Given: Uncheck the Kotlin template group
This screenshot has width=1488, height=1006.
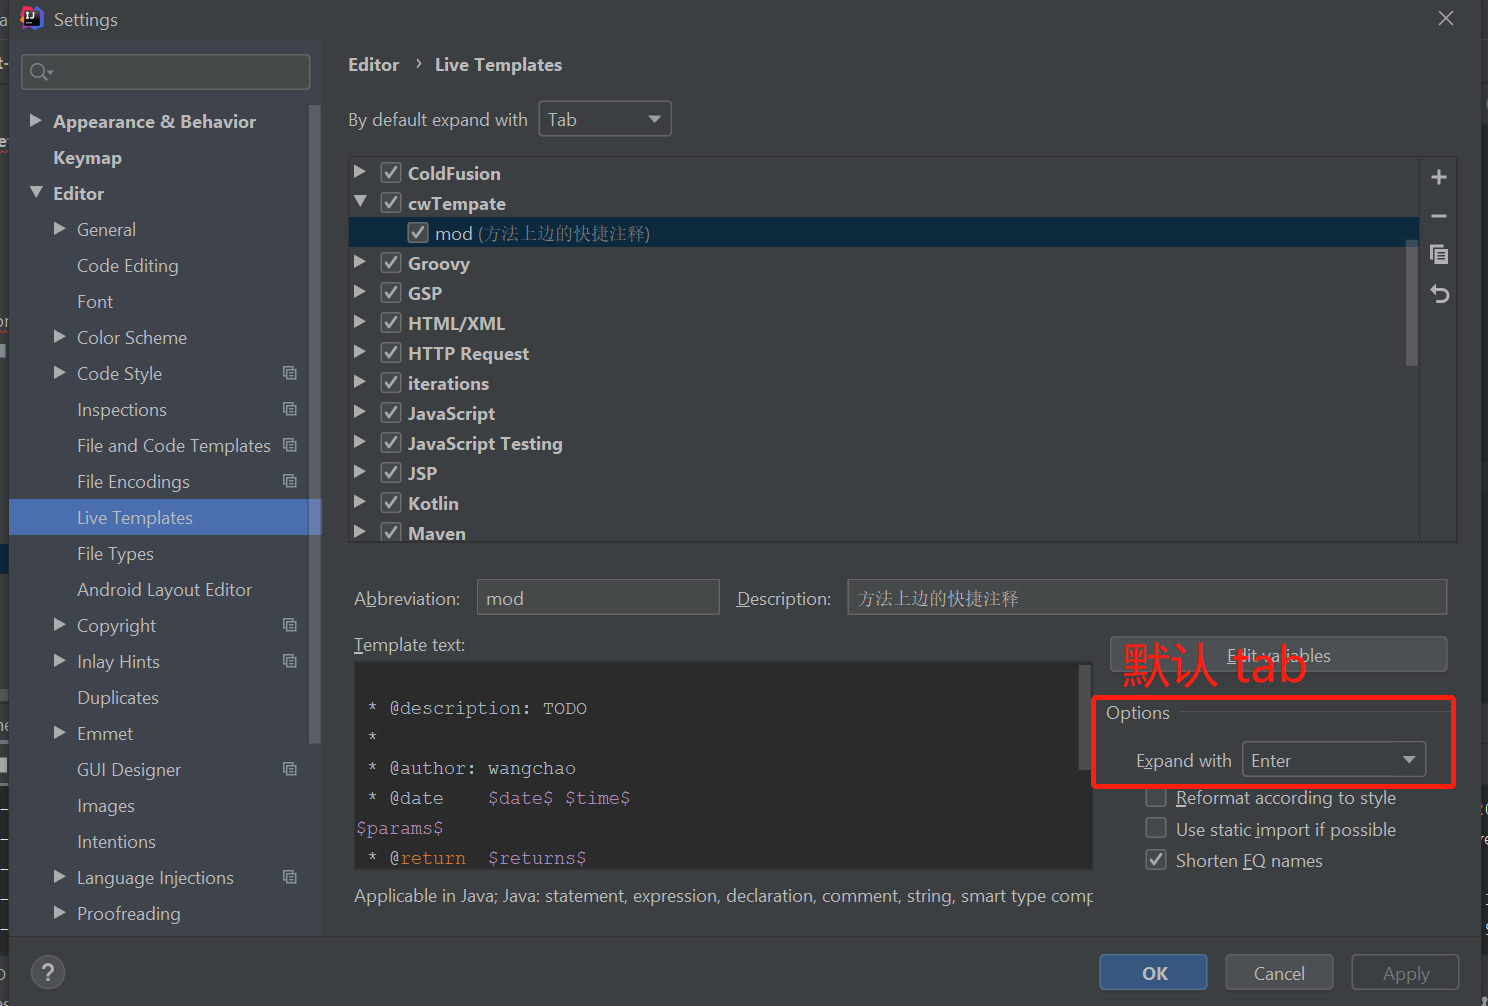Looking at the screenshot, I should pyautogui.click(x=391, y=503).
